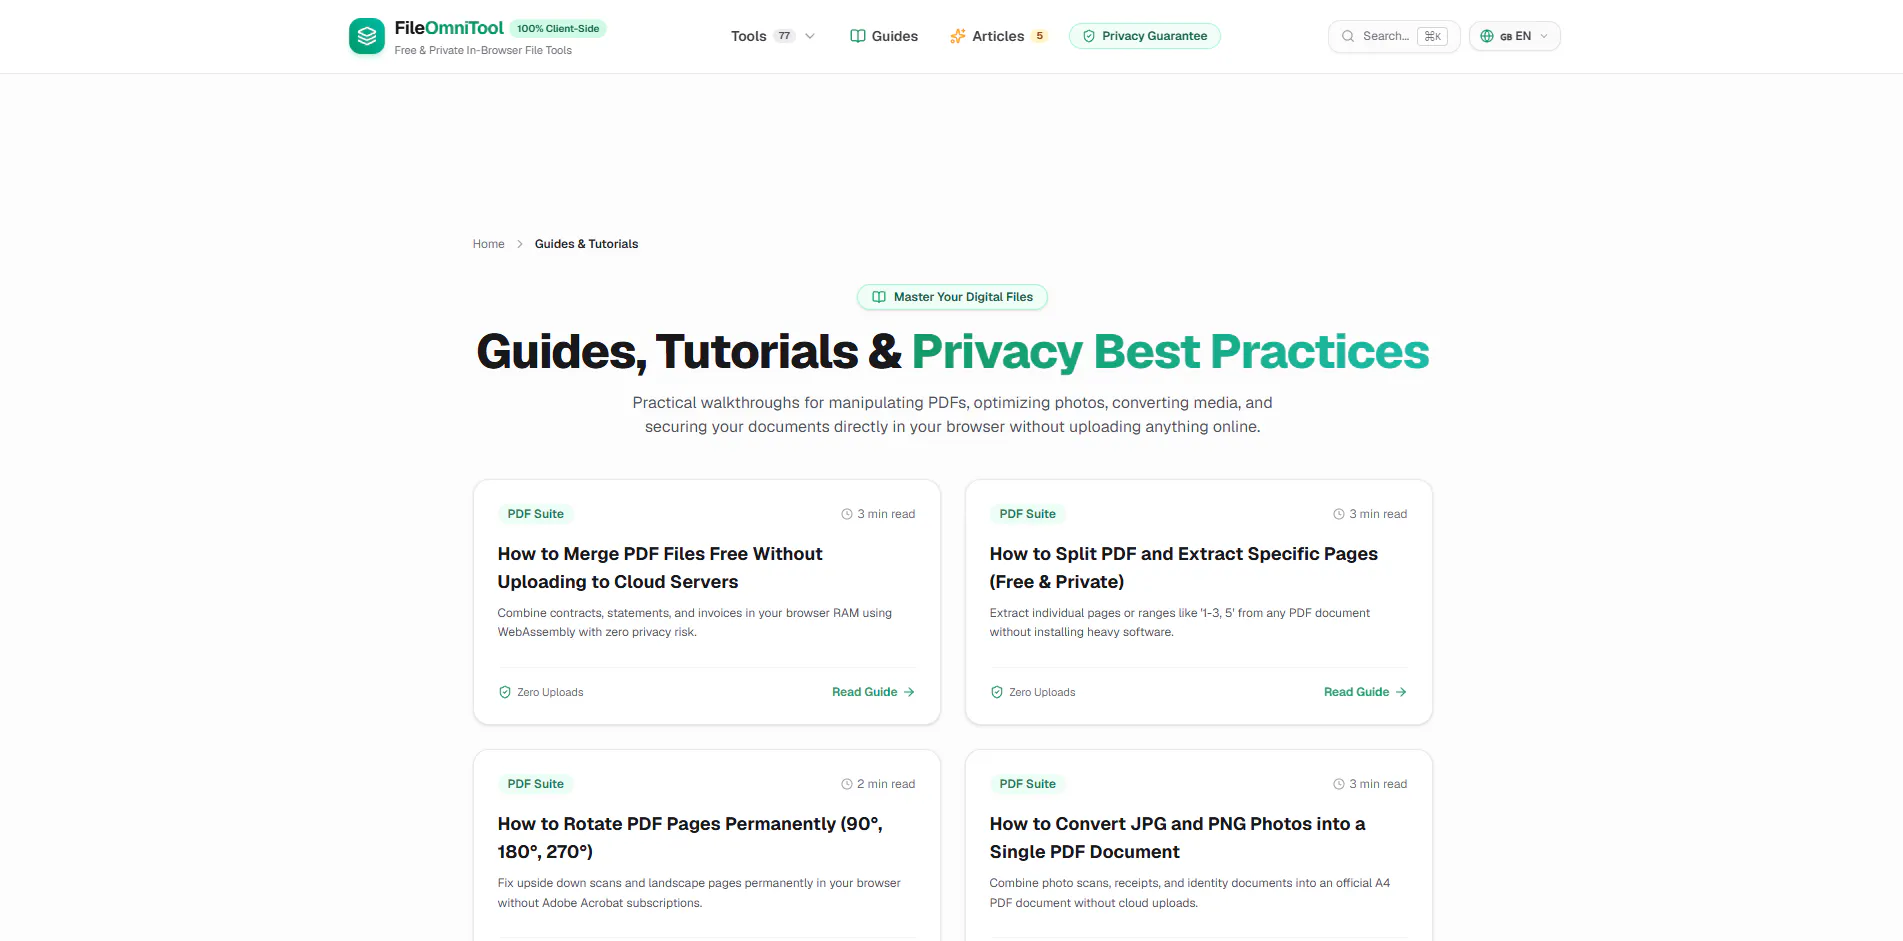Open the EN language selector
This screenshot has height=941, width=1903.
(1514, 36)
